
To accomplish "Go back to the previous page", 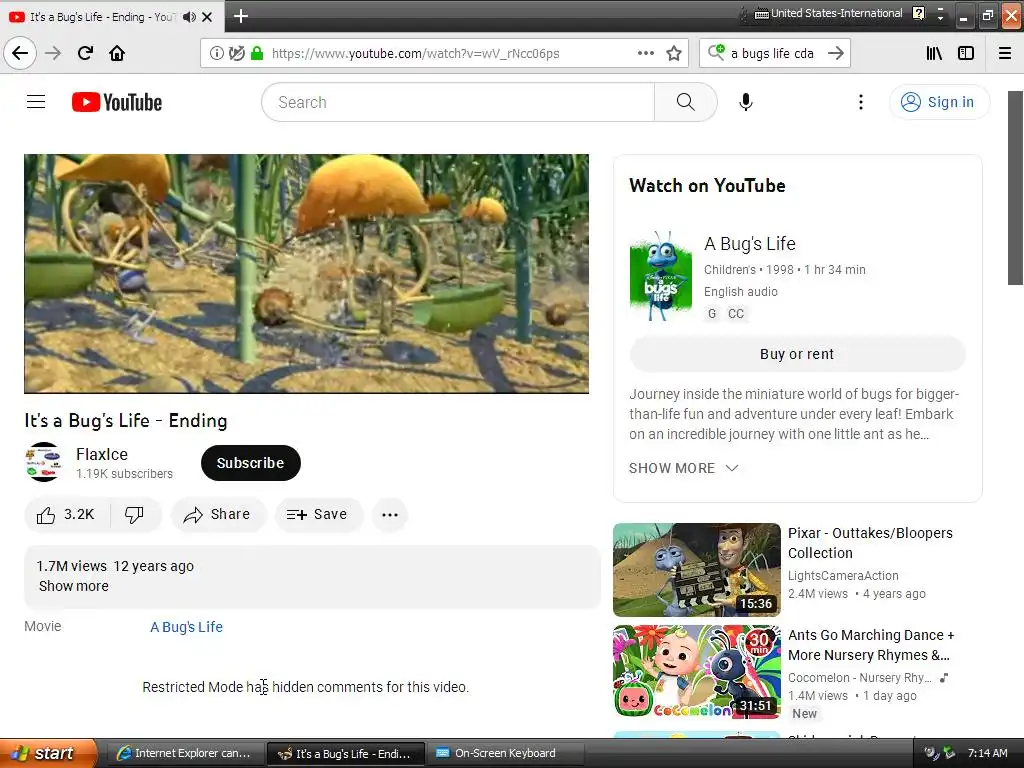I will click(x=20, y=53).
